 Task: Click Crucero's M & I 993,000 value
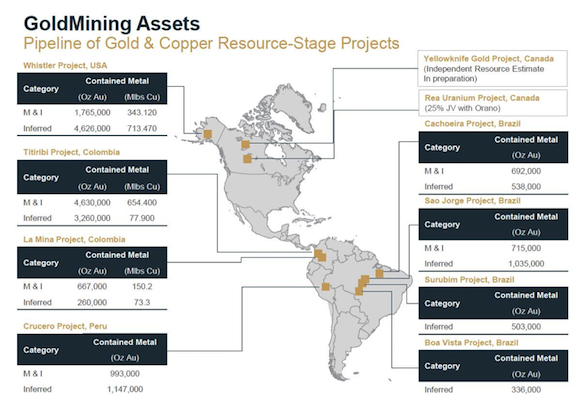[x=125, y=374]
